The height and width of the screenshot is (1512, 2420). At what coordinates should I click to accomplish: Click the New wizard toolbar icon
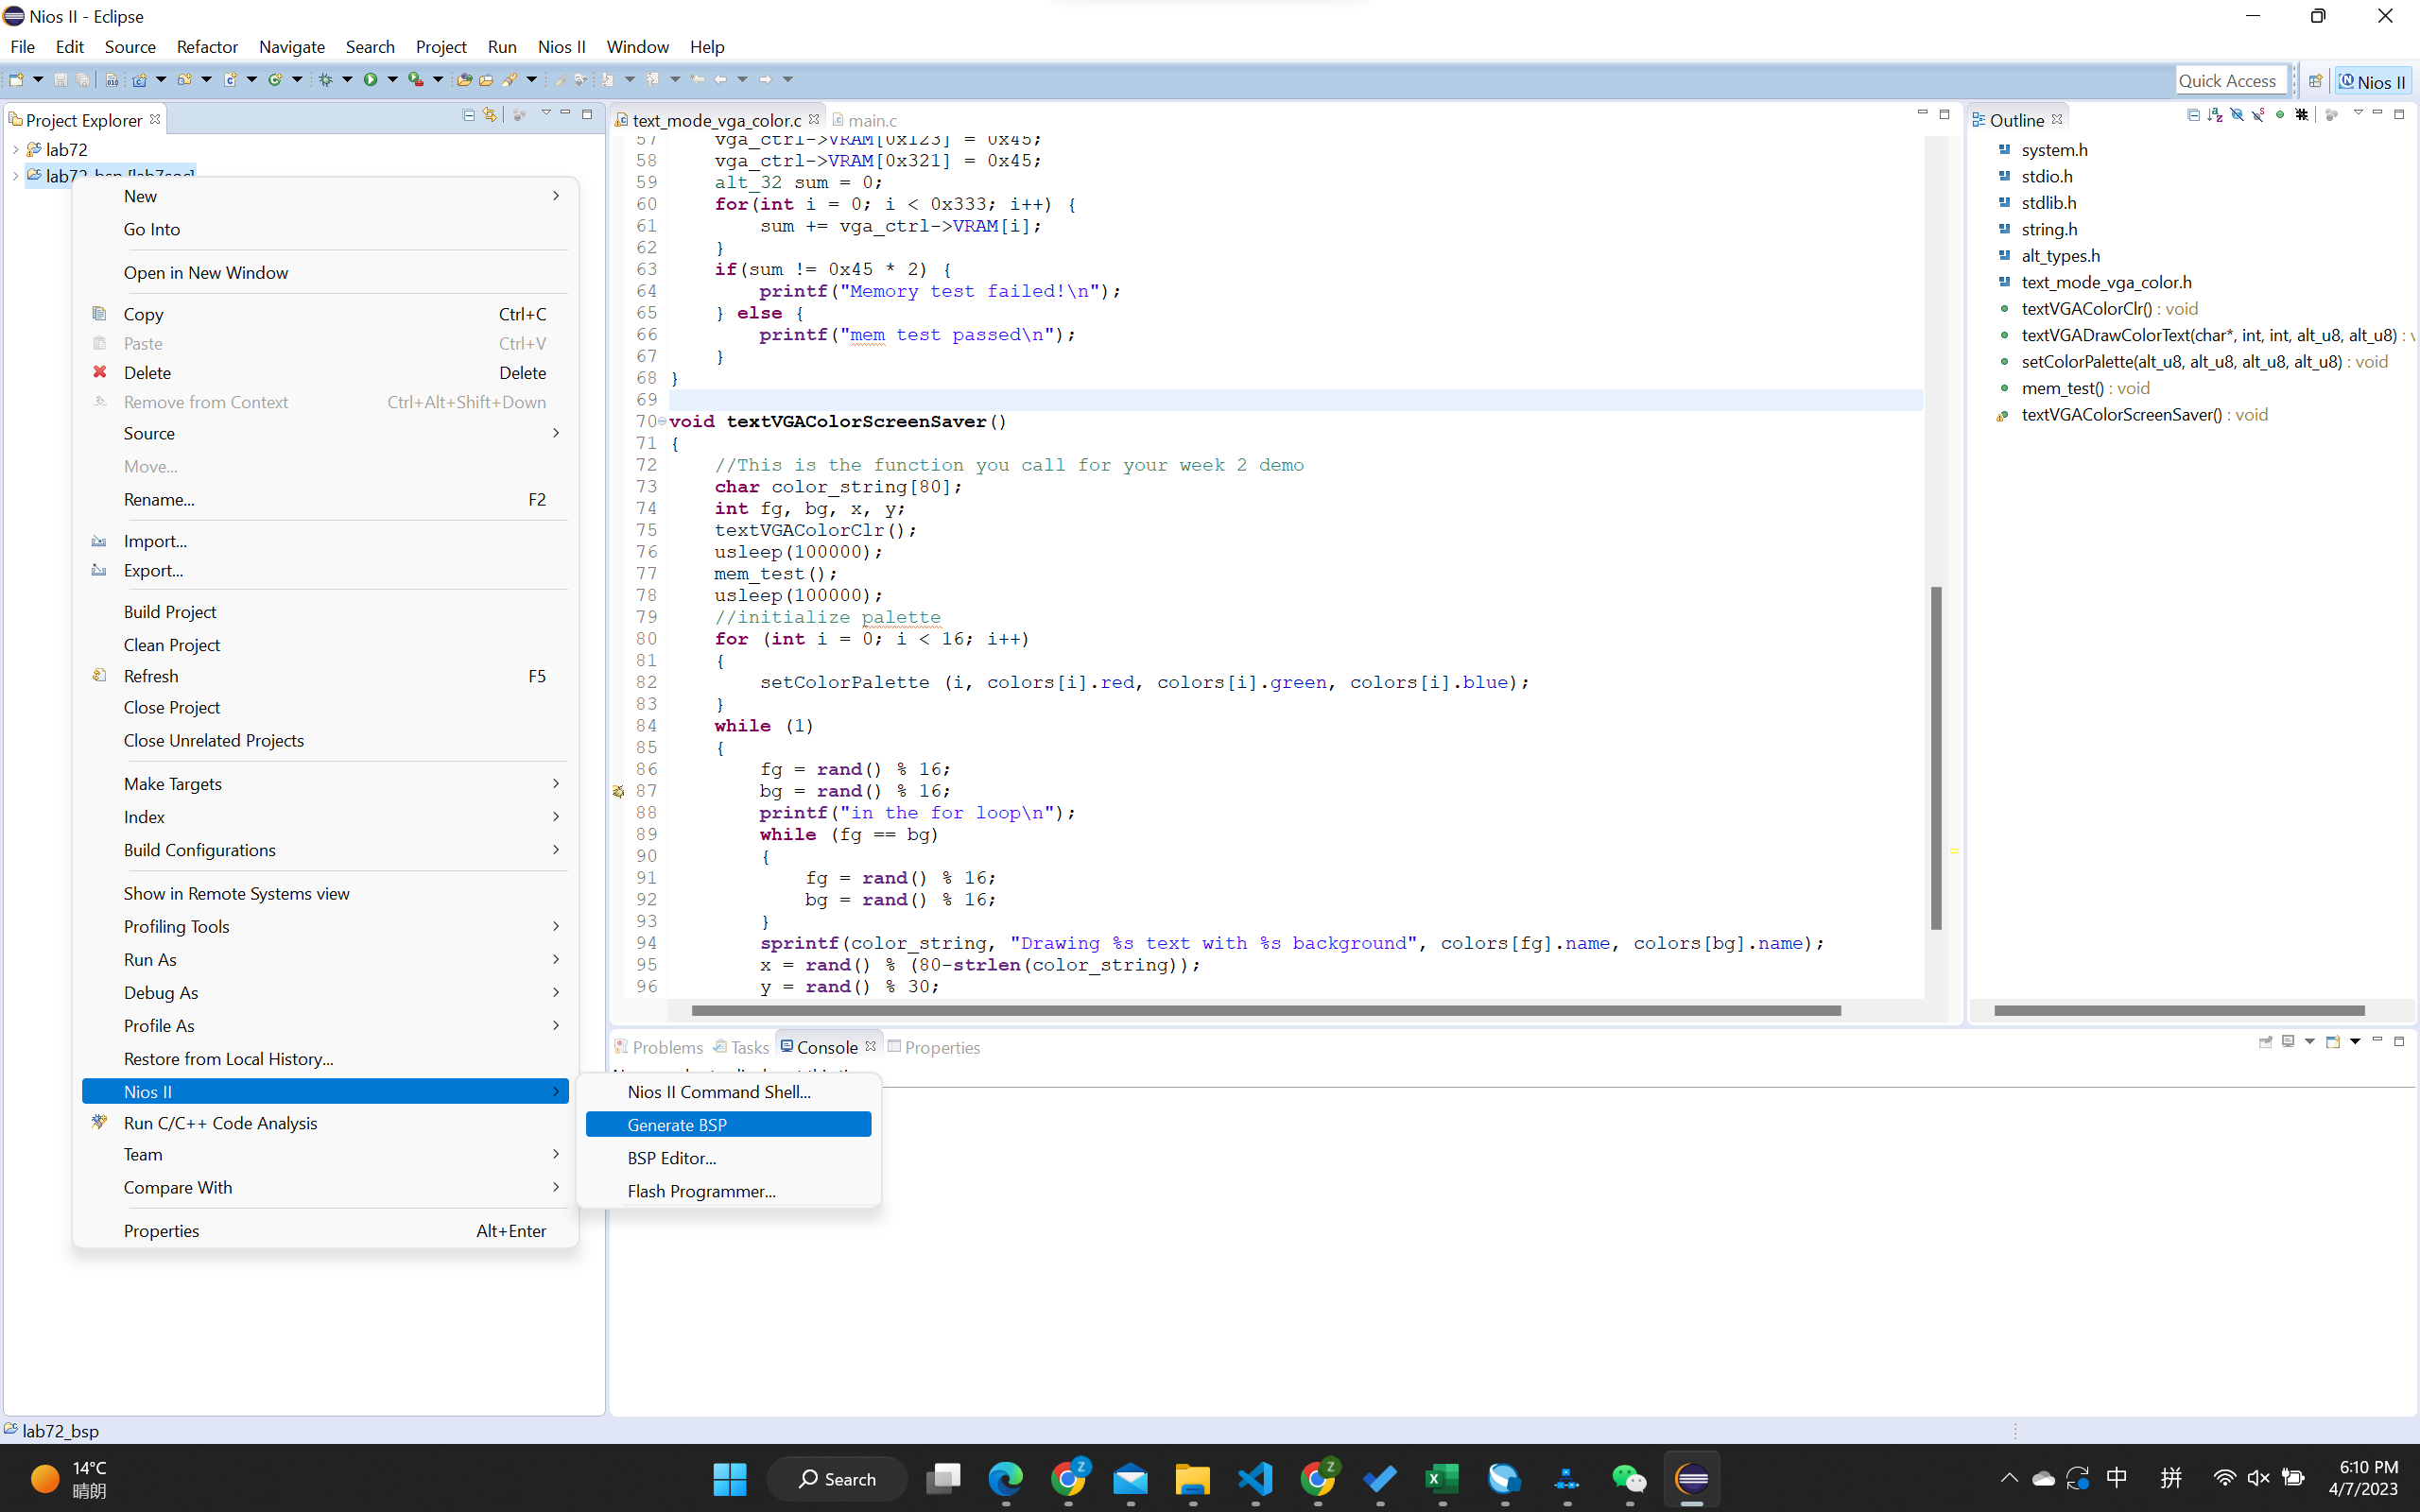click(x=16, y=80)
